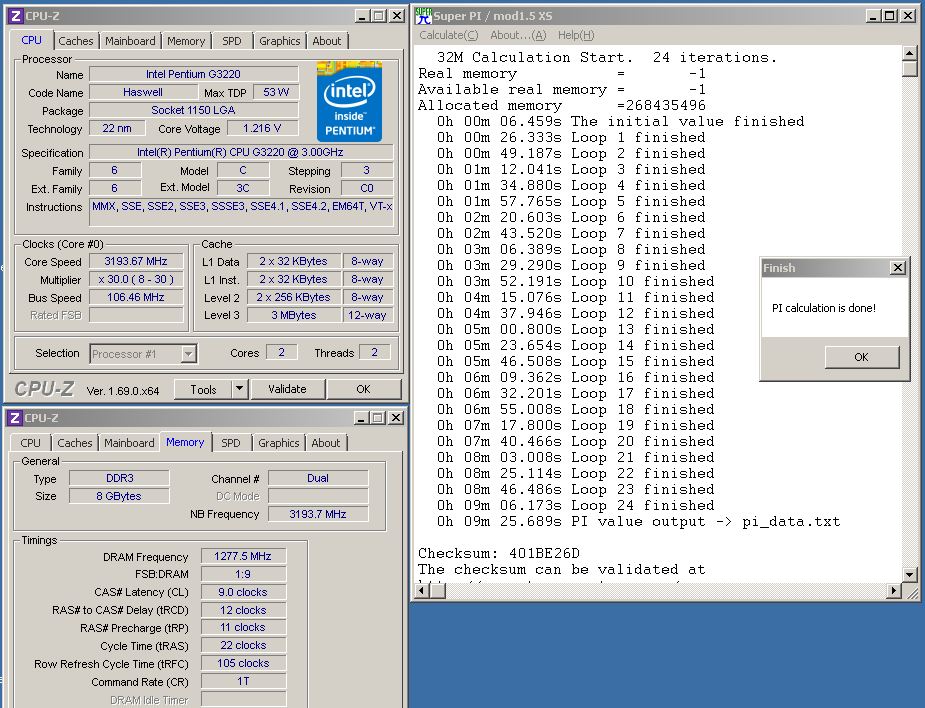Click Super PI vertical scrollbar down arrow
This screenshot has width=925, height=708.
coord(910,574)
